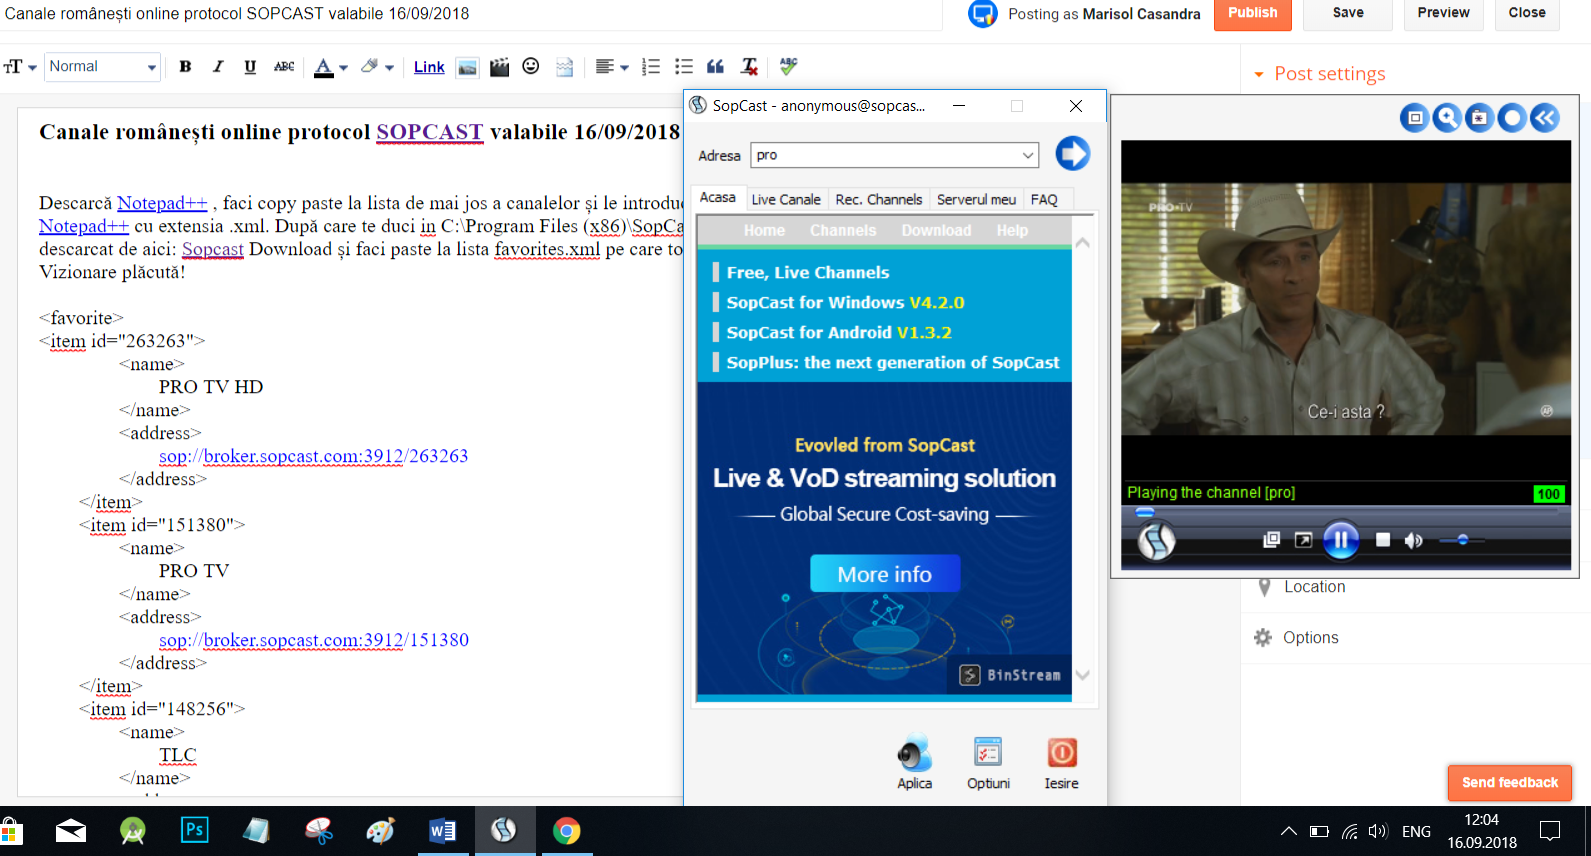Click the player seek progress bar

[x=1346, y=511]
